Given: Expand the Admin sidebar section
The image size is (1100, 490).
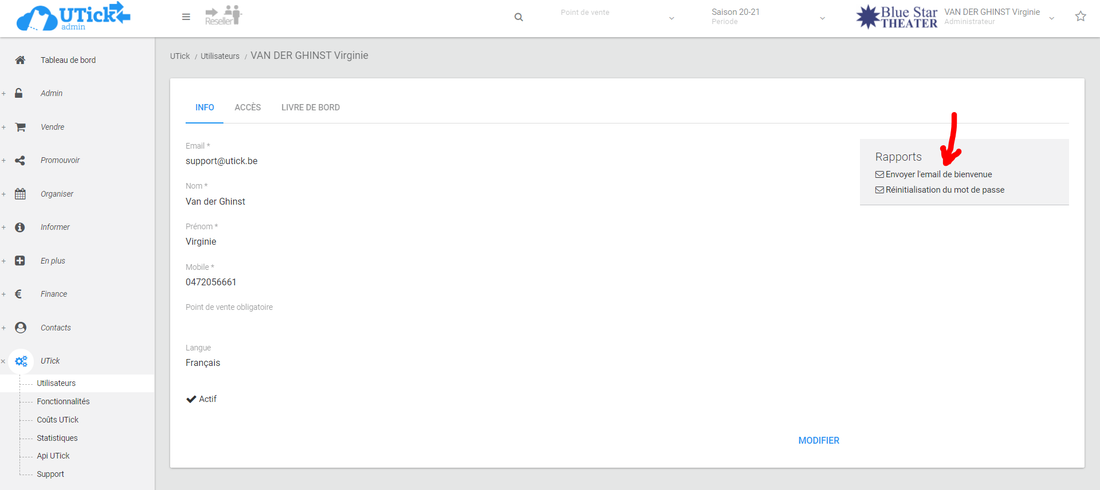Looking at the screenshot, I should pos(4,94).
